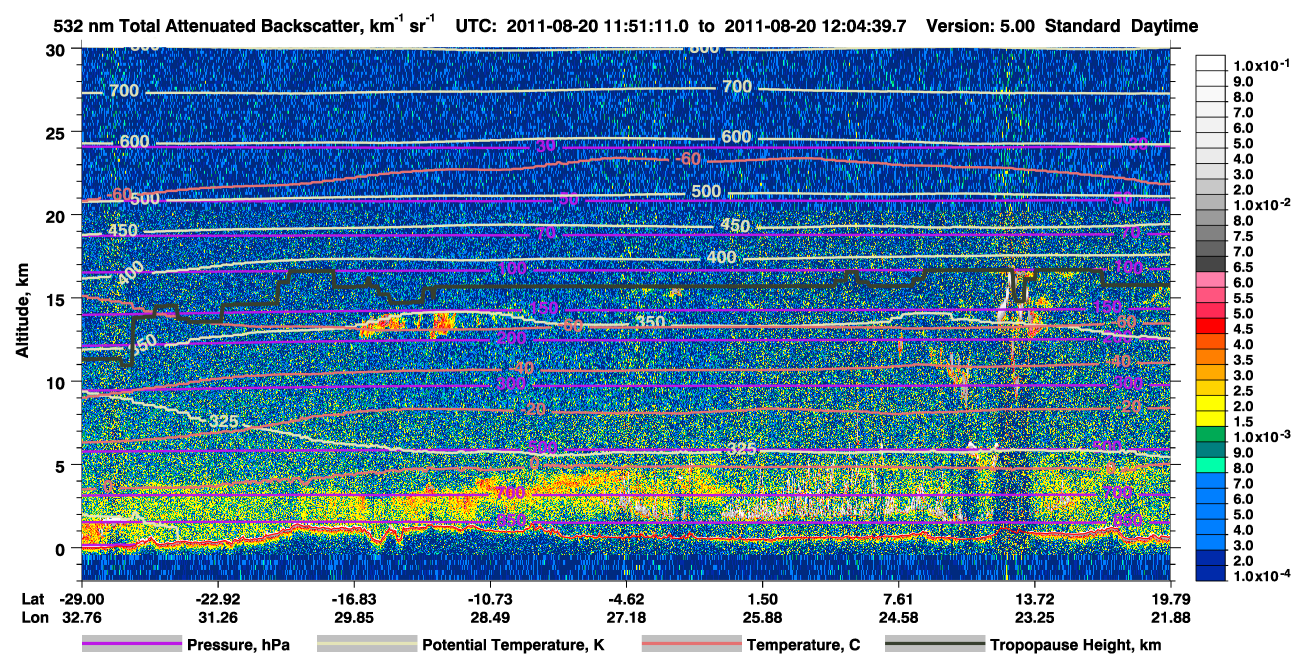The height and width of the screenshot is (667, 1300).
Task: Click the salmon Temperature legend line sample
Action: [690, 644]
